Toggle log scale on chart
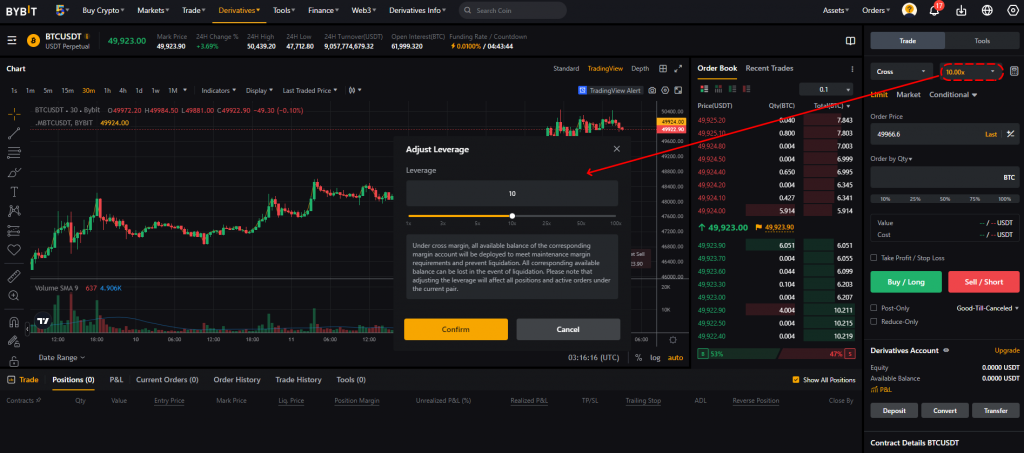The image size is (1024, 453). [655, 358]
